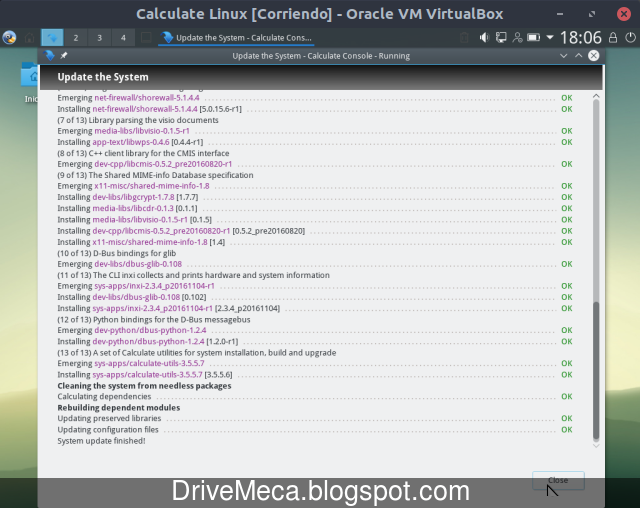Click Emerging net-firewall/shorewall-5.1.4.4 package name
This screenshot has width=640, height=508.
(x=147, y=98)
